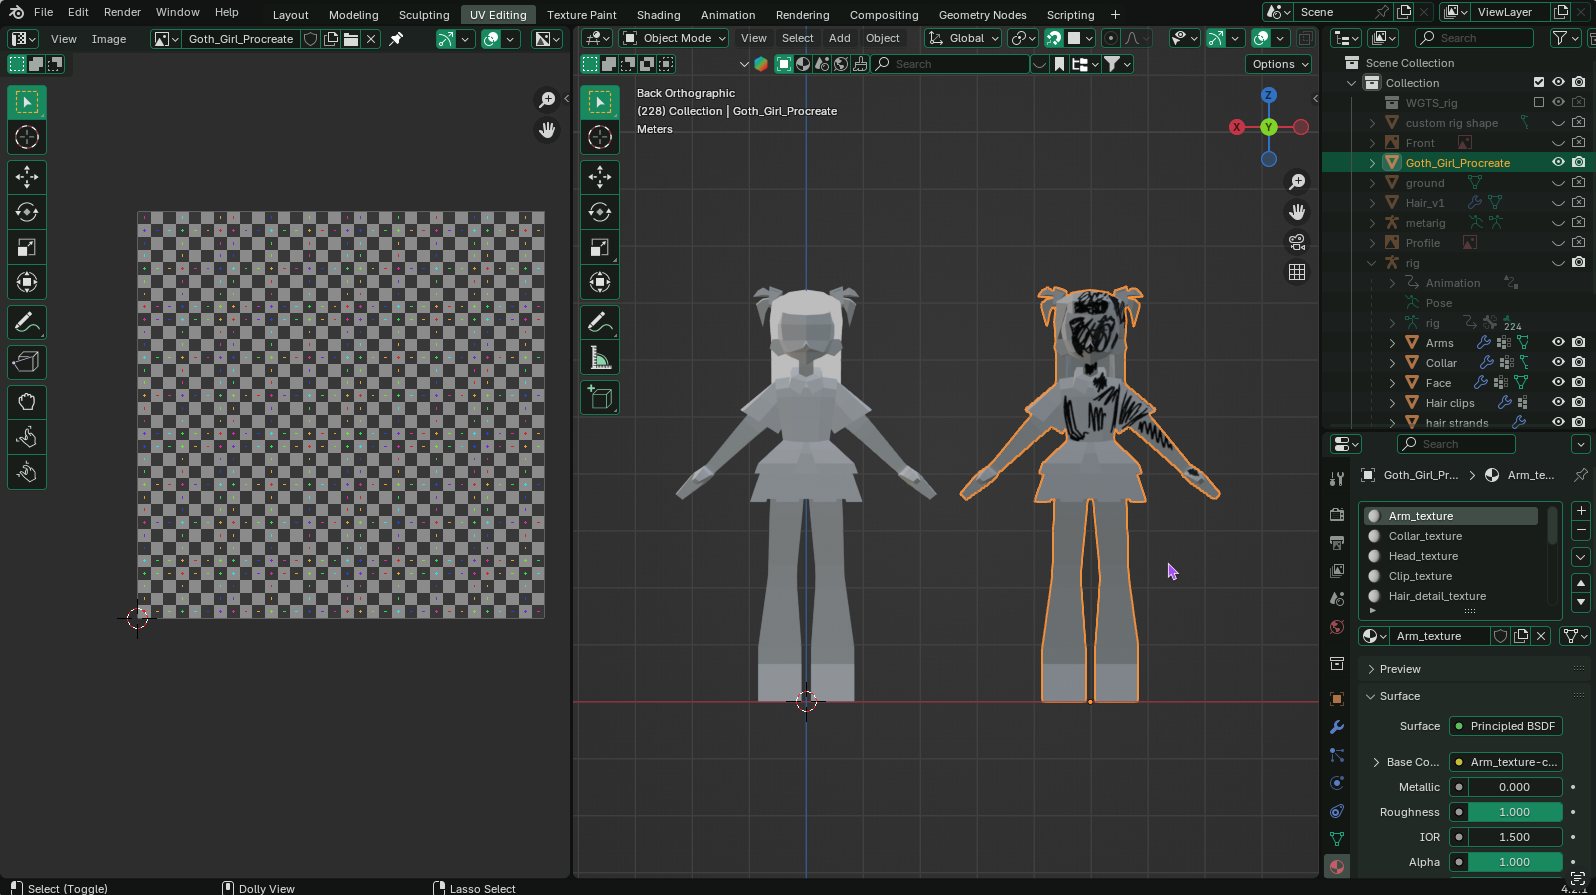1596x895 pixels.
Task: Click the viewport zoom magnifier icon
Action: (1297, 182)
